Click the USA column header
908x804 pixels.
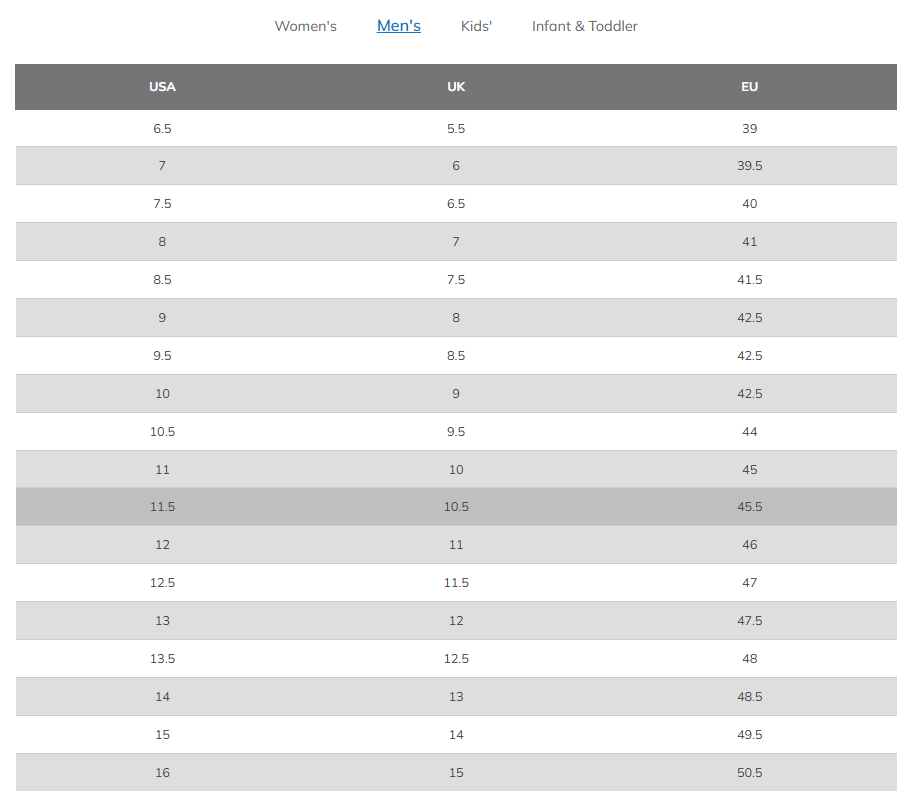tap(162, 87)
